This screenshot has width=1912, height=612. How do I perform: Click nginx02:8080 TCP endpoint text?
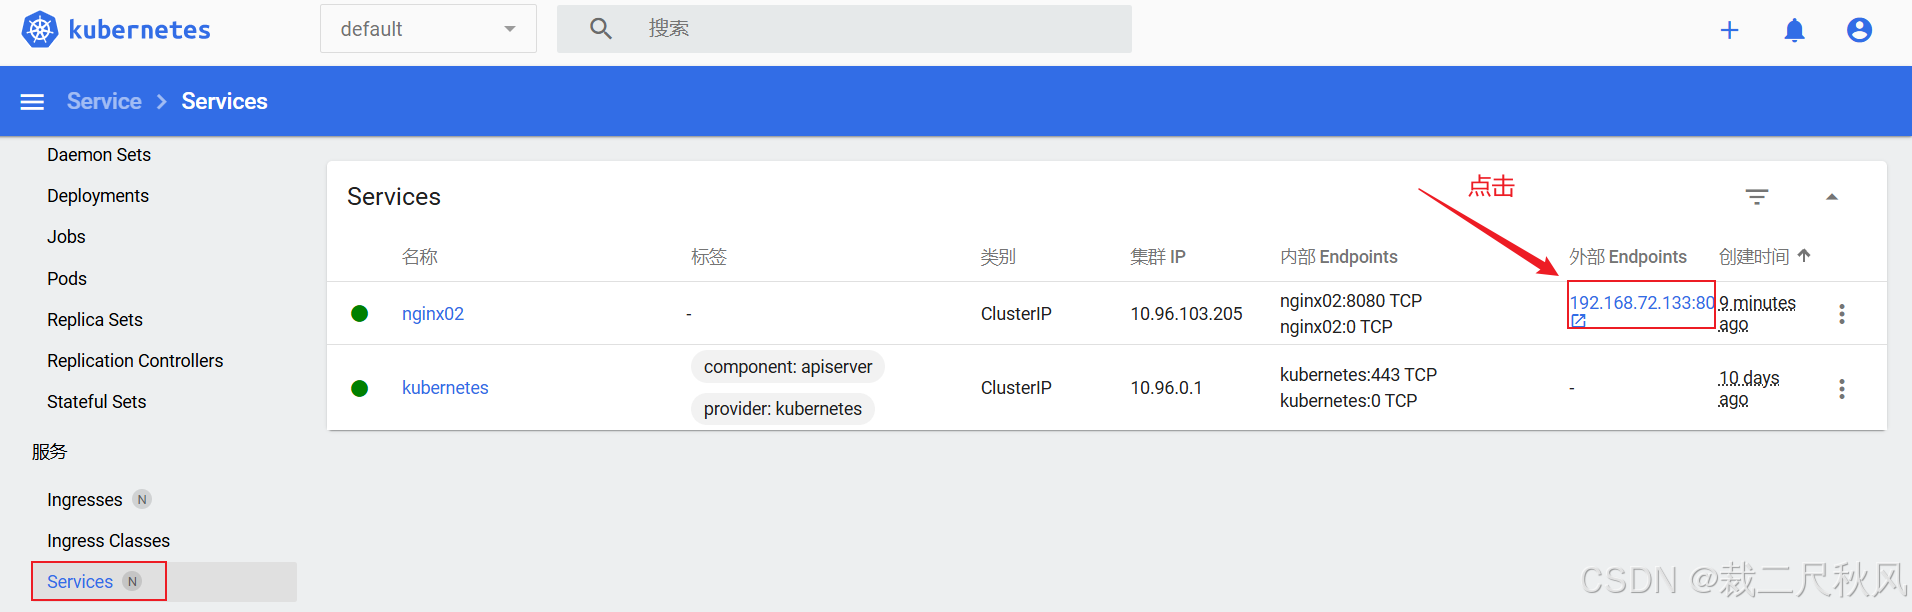click(1351, 301)
